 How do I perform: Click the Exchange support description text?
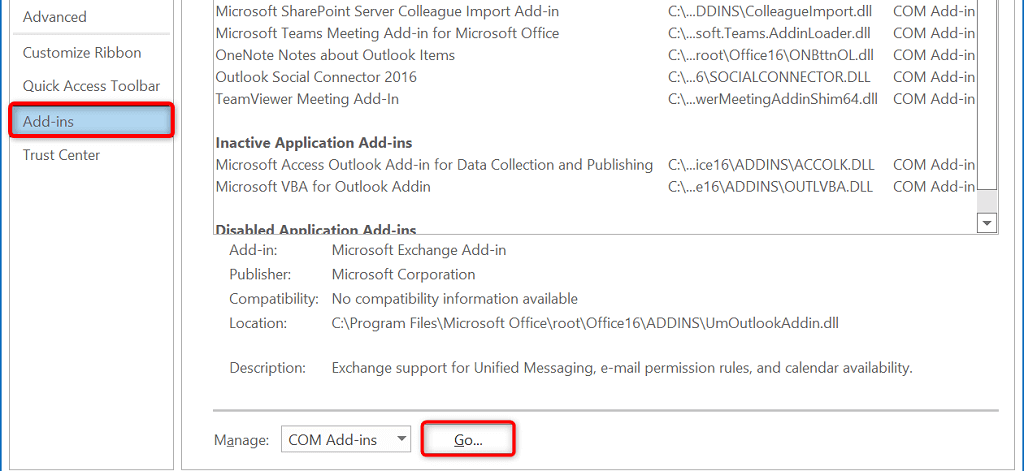[621, 368]
